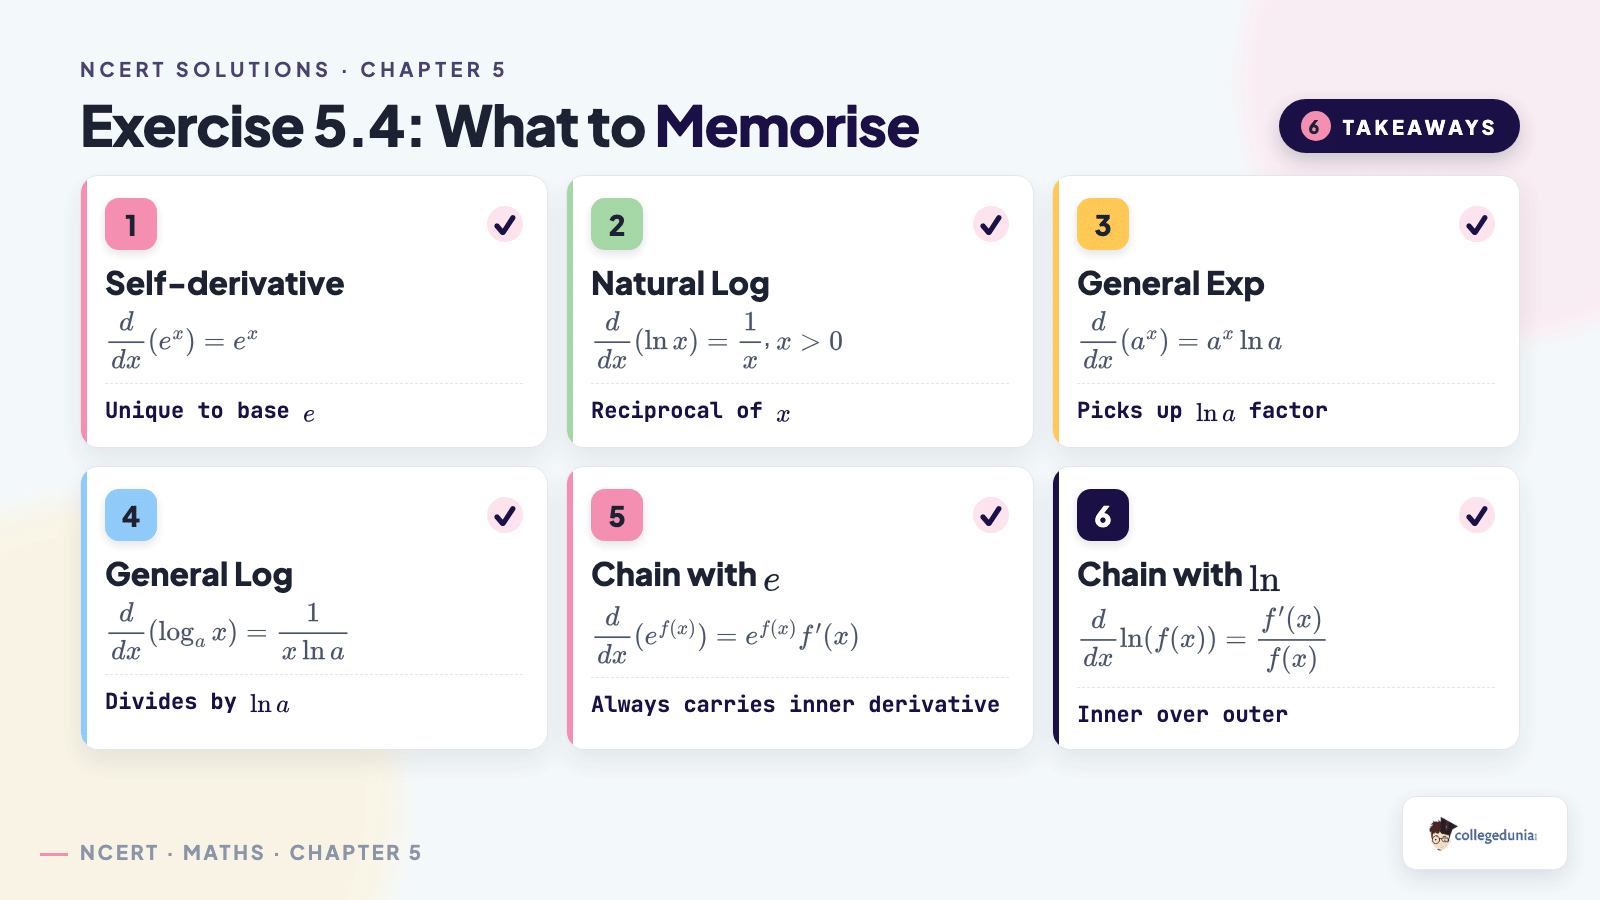Click the collegedunia logo
1600x900 pixels.
click(1485, 833)
